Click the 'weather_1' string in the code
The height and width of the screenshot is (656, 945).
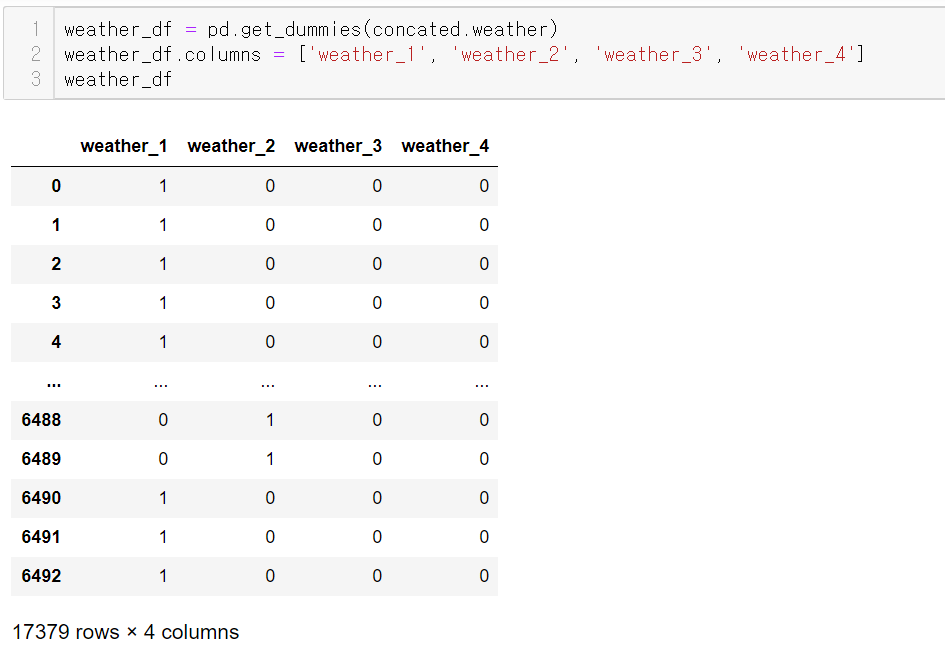coord(366,54)
